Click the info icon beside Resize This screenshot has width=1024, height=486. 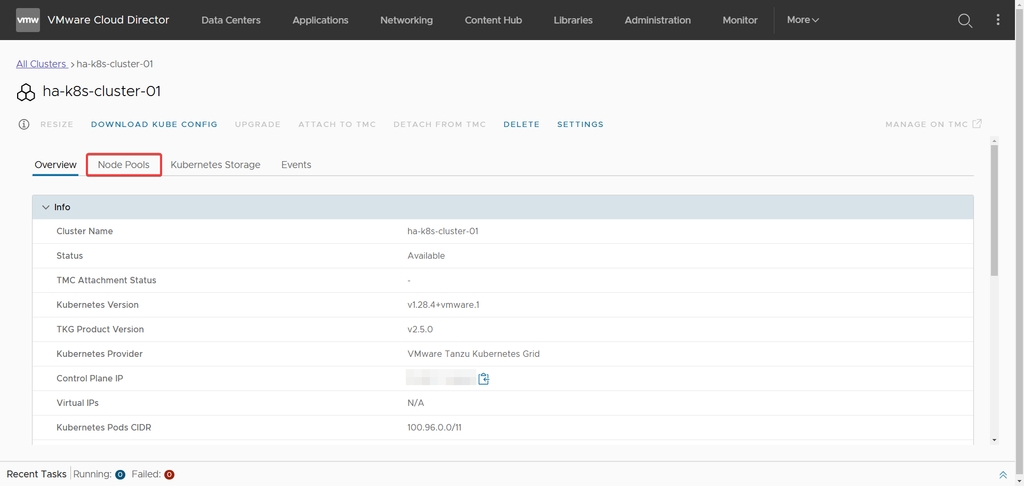click(24, 125)
